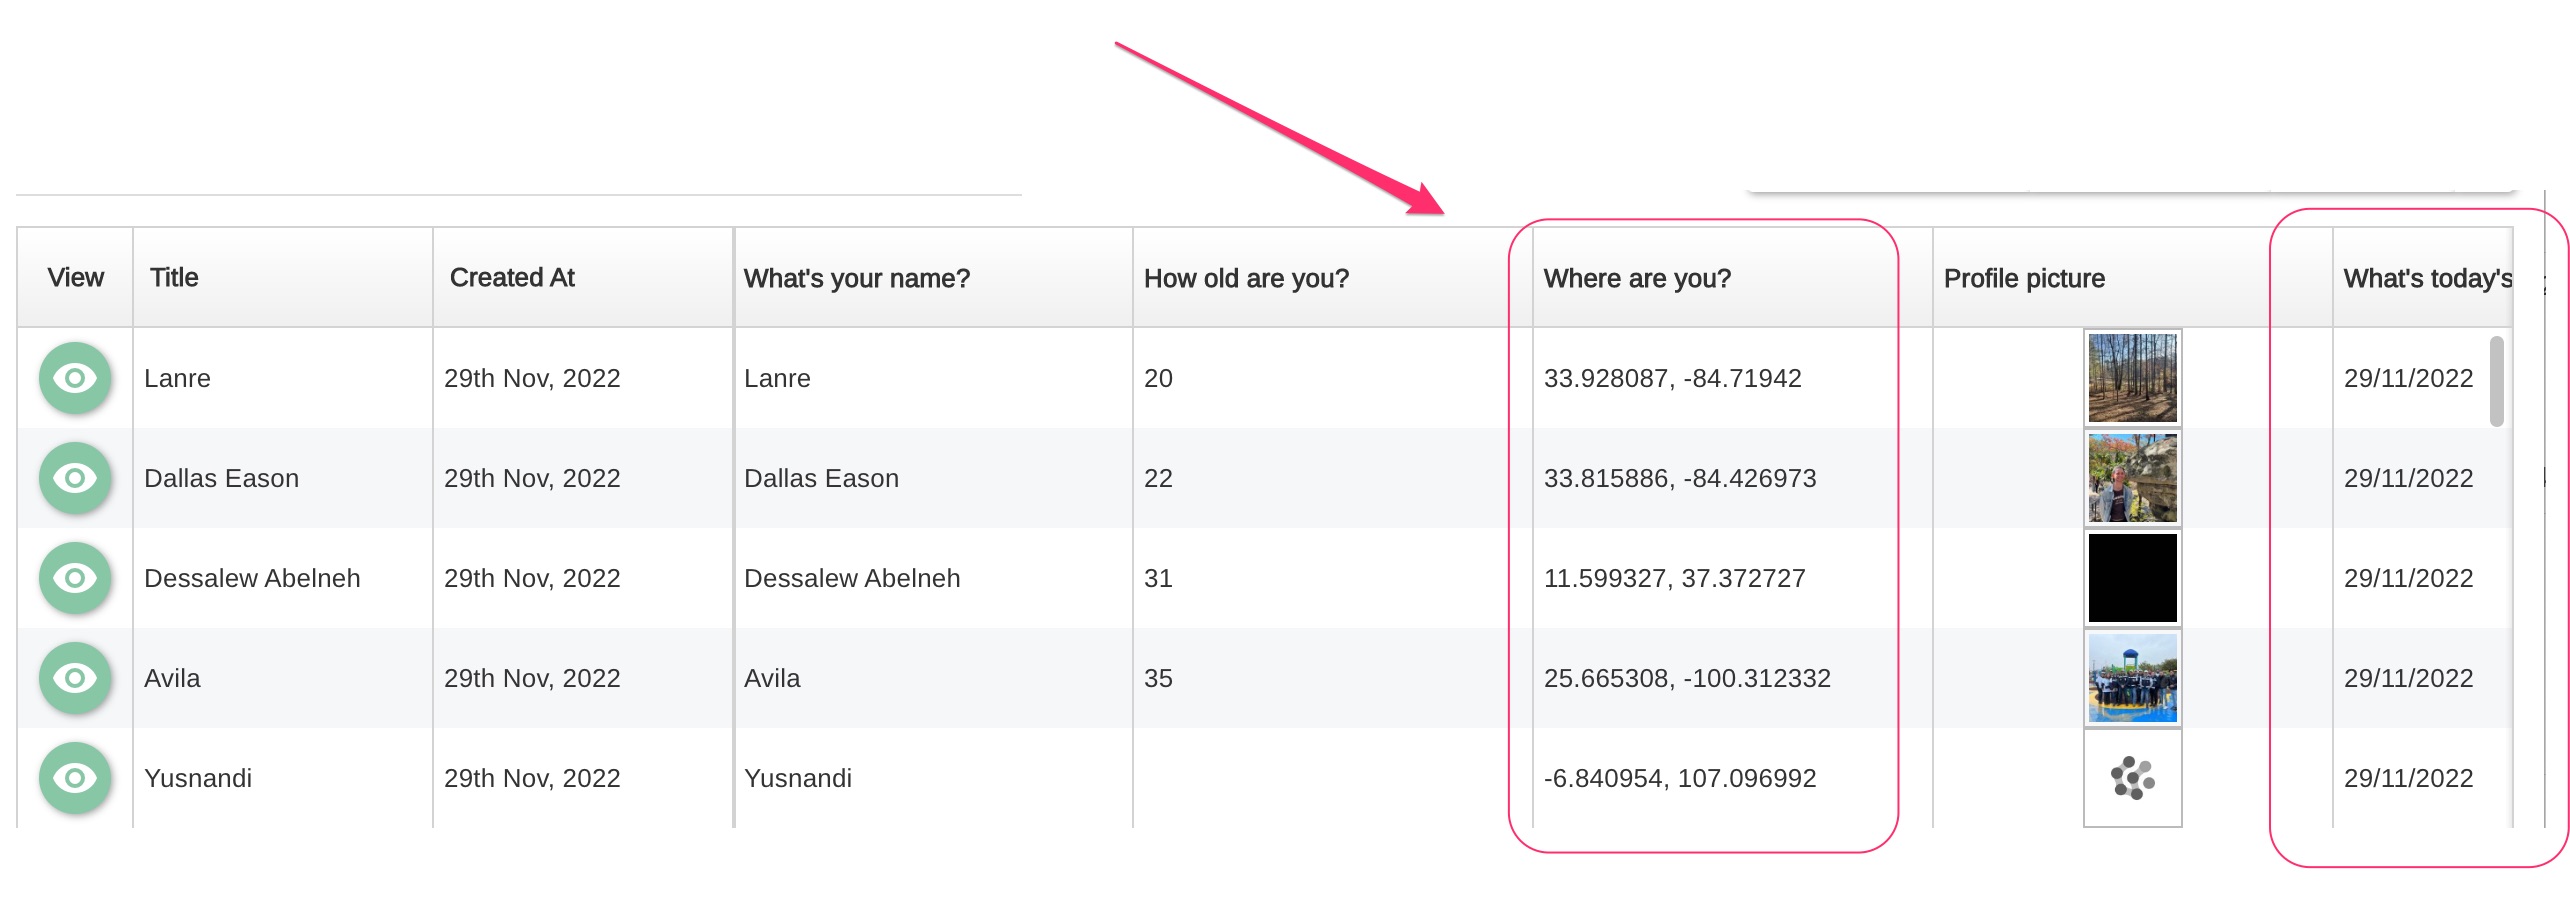
Task: Click Dallas Eason's profile picture thumbnail
Action: (x=2132, y=478)
